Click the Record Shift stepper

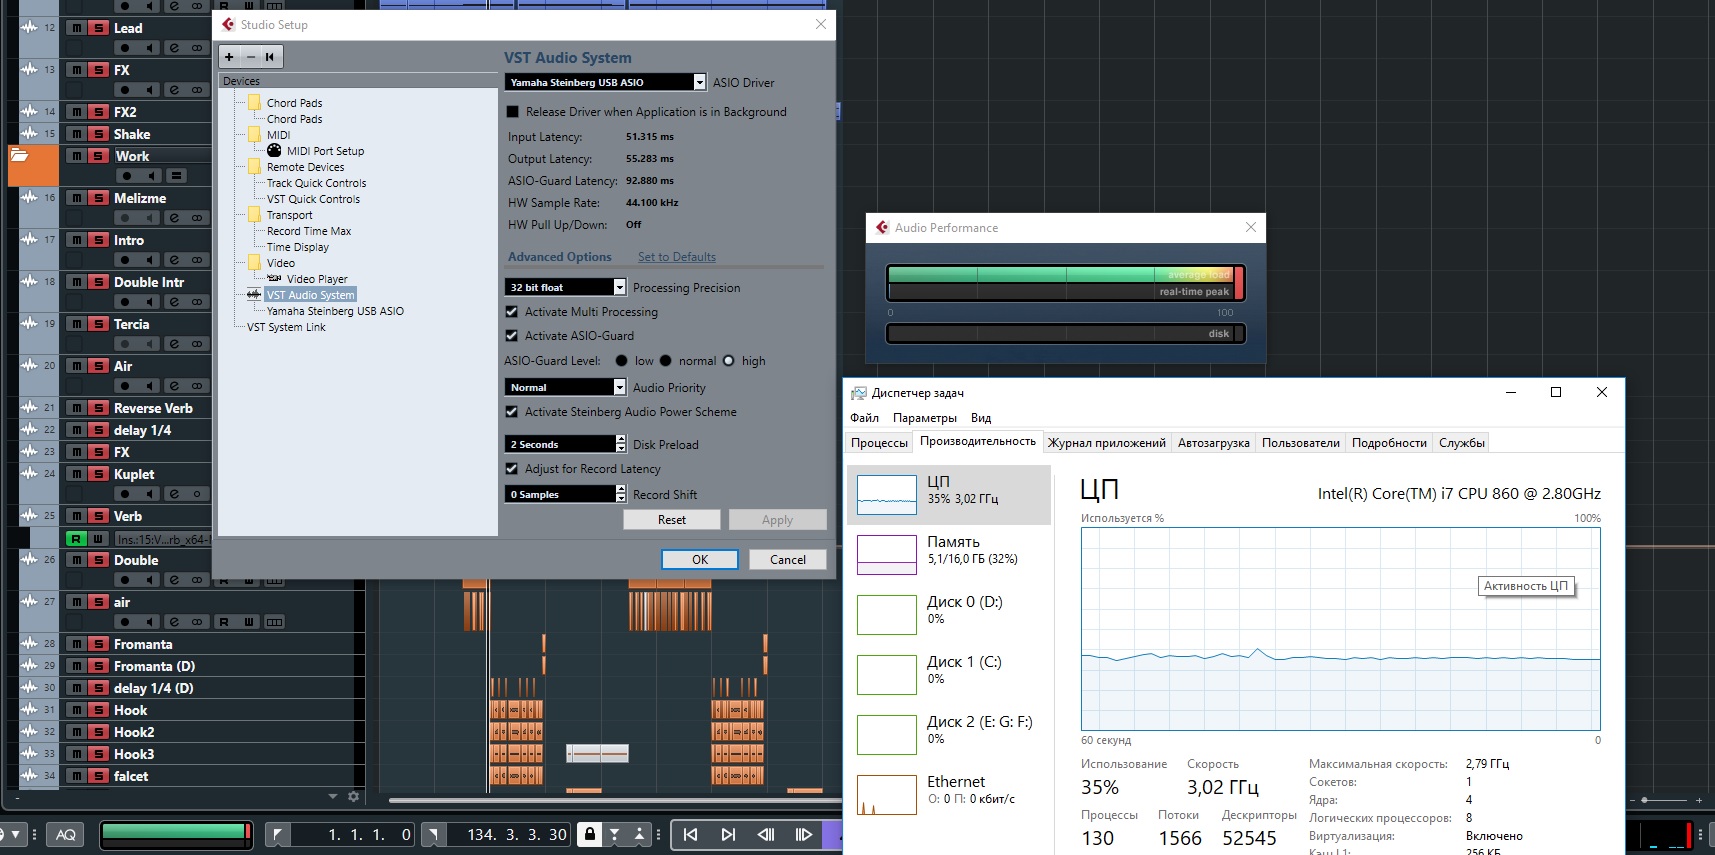(621, 494)
